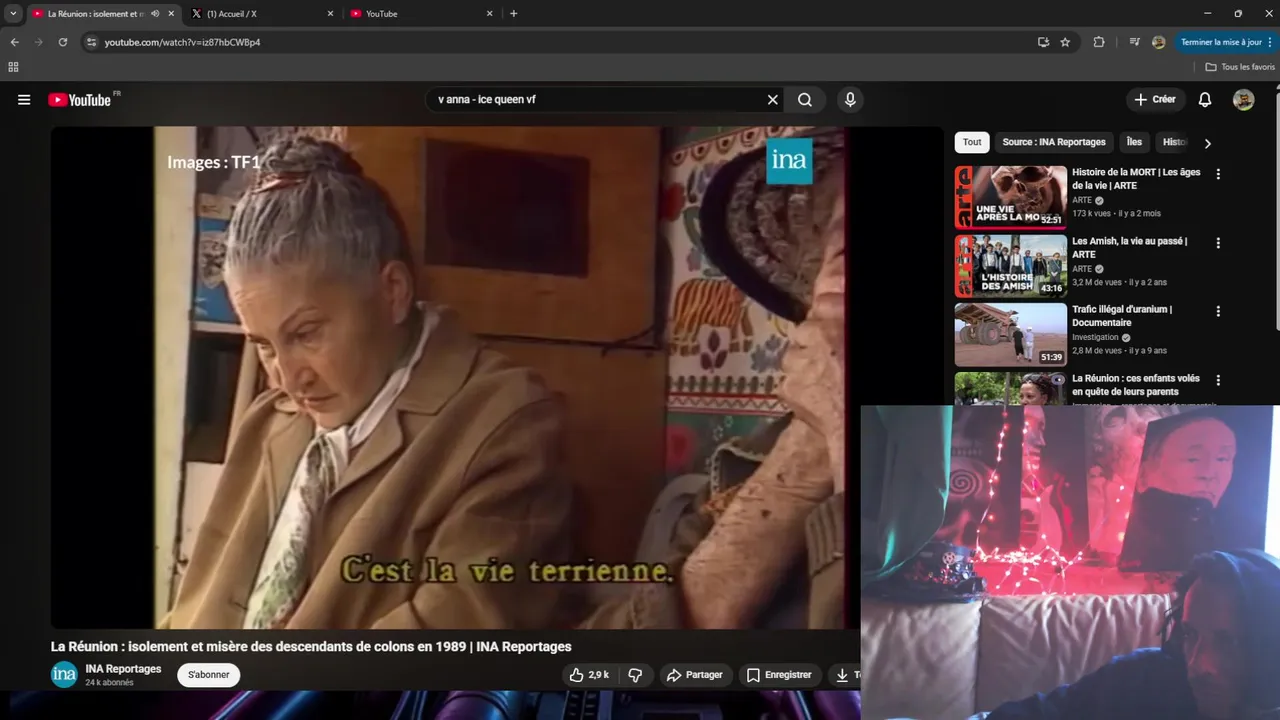Open title 'Les Amish, la vie au passé | ARTE'
Screen dimensions: 1280x720
(1129, 248)
